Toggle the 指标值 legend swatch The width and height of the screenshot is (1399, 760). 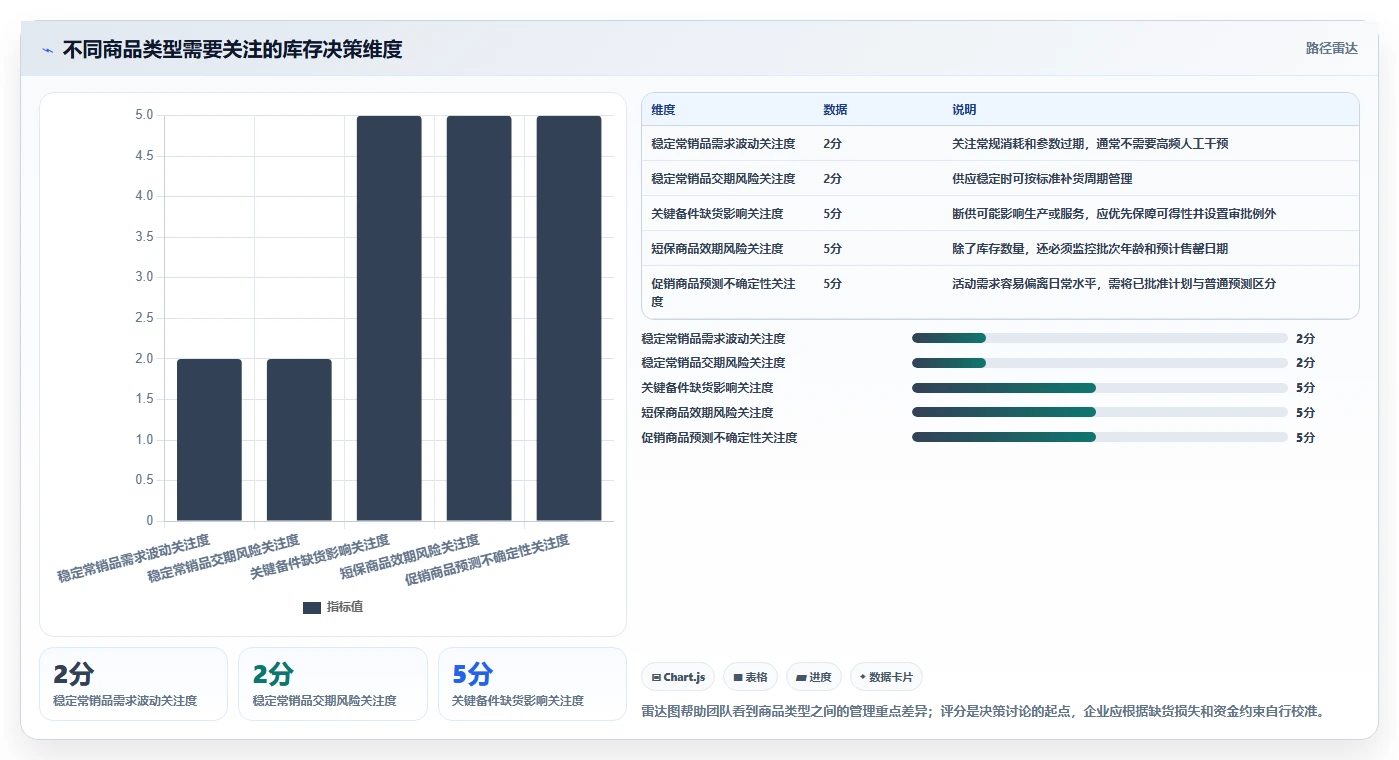coord(312,607)
